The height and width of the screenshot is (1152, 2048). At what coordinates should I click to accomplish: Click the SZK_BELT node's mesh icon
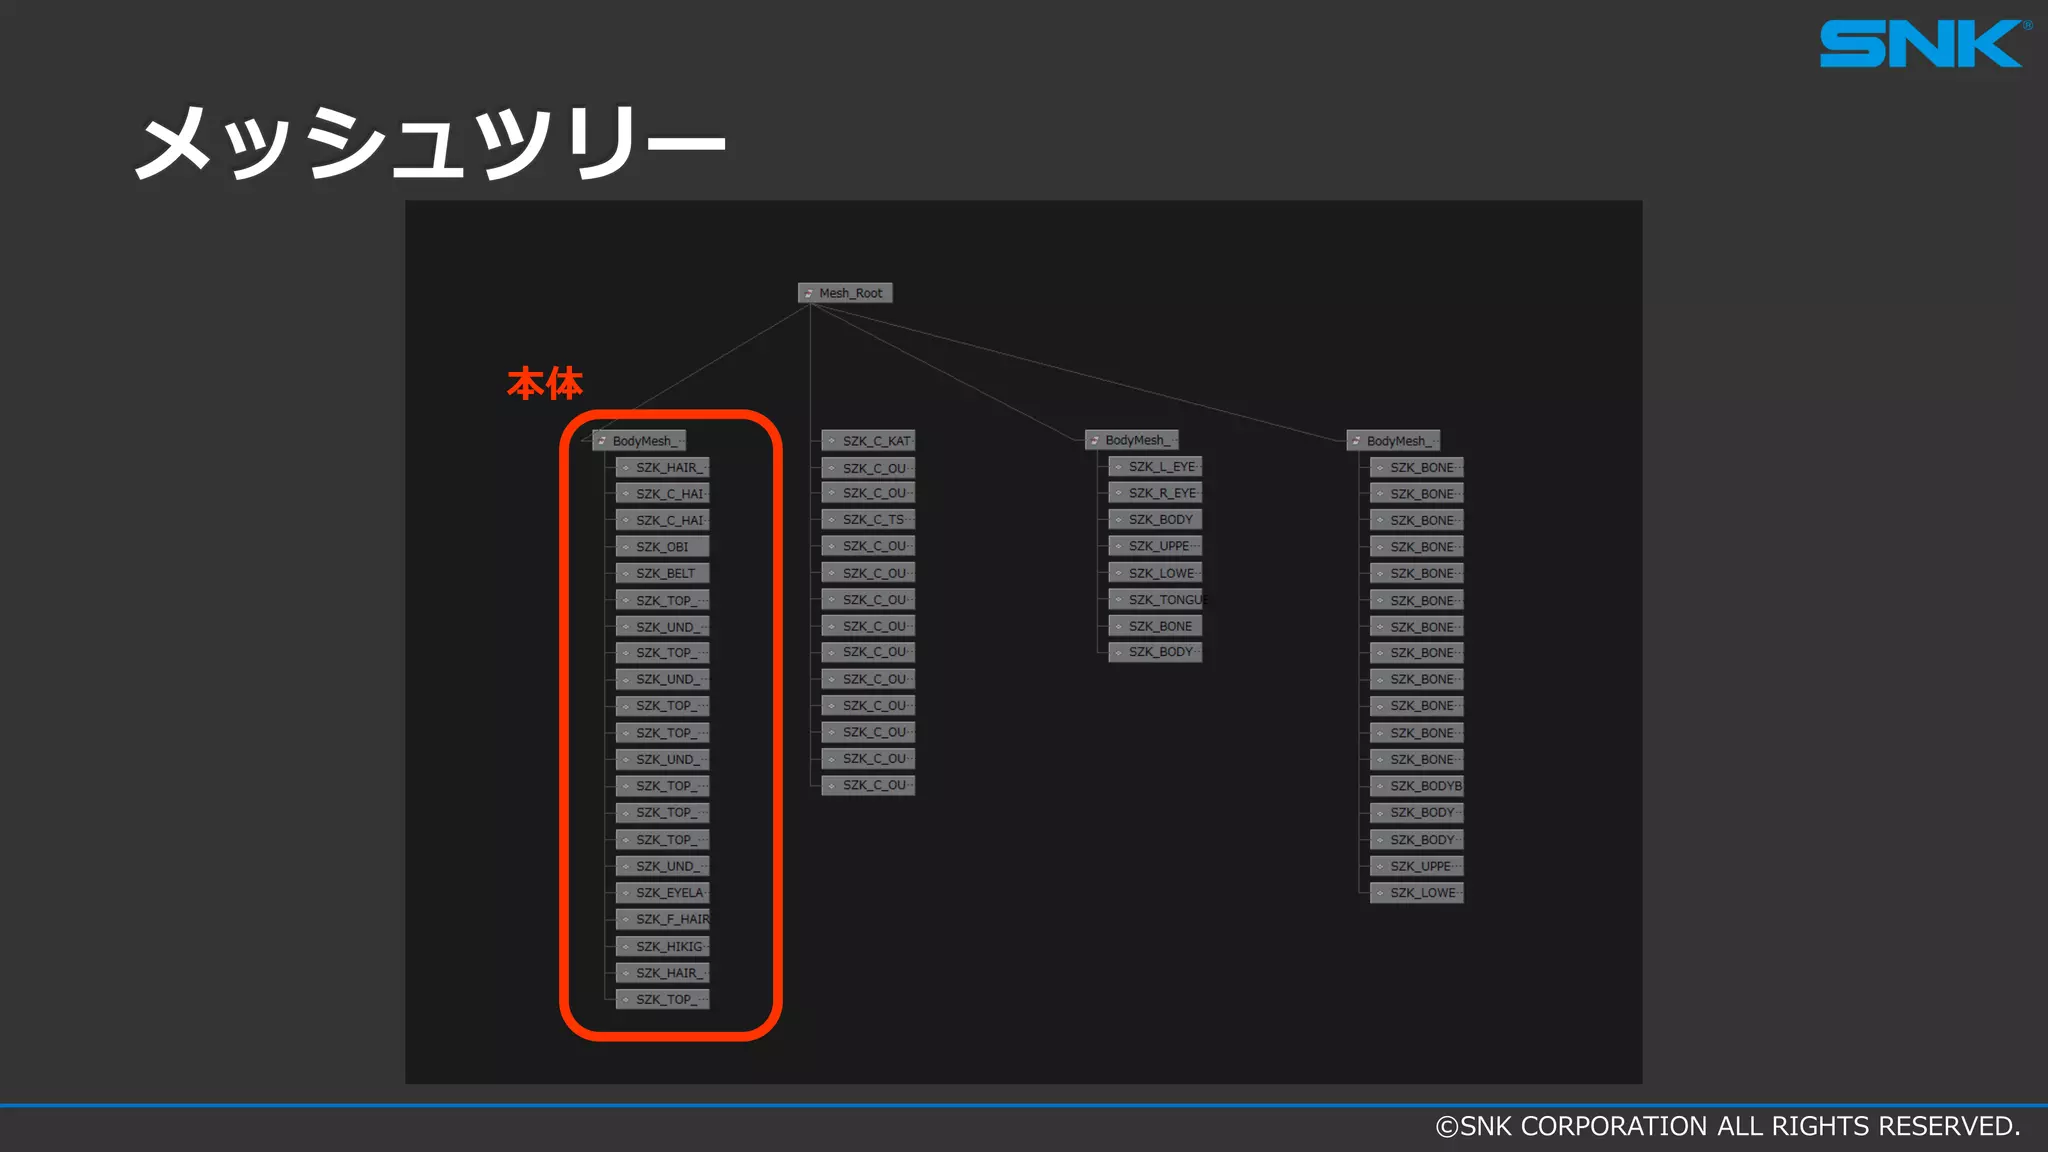pos(626,574)
